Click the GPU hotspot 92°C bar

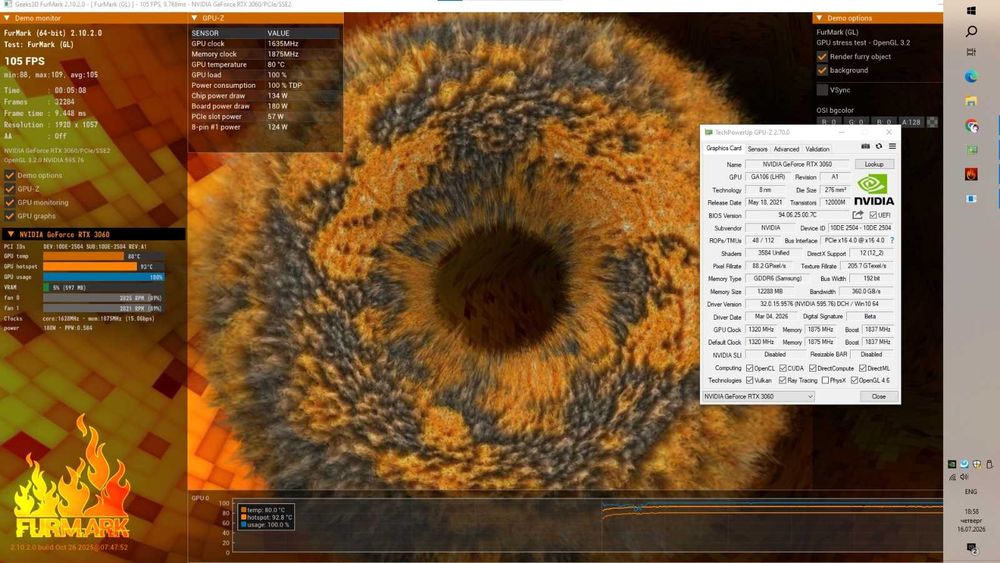[103, 267]
